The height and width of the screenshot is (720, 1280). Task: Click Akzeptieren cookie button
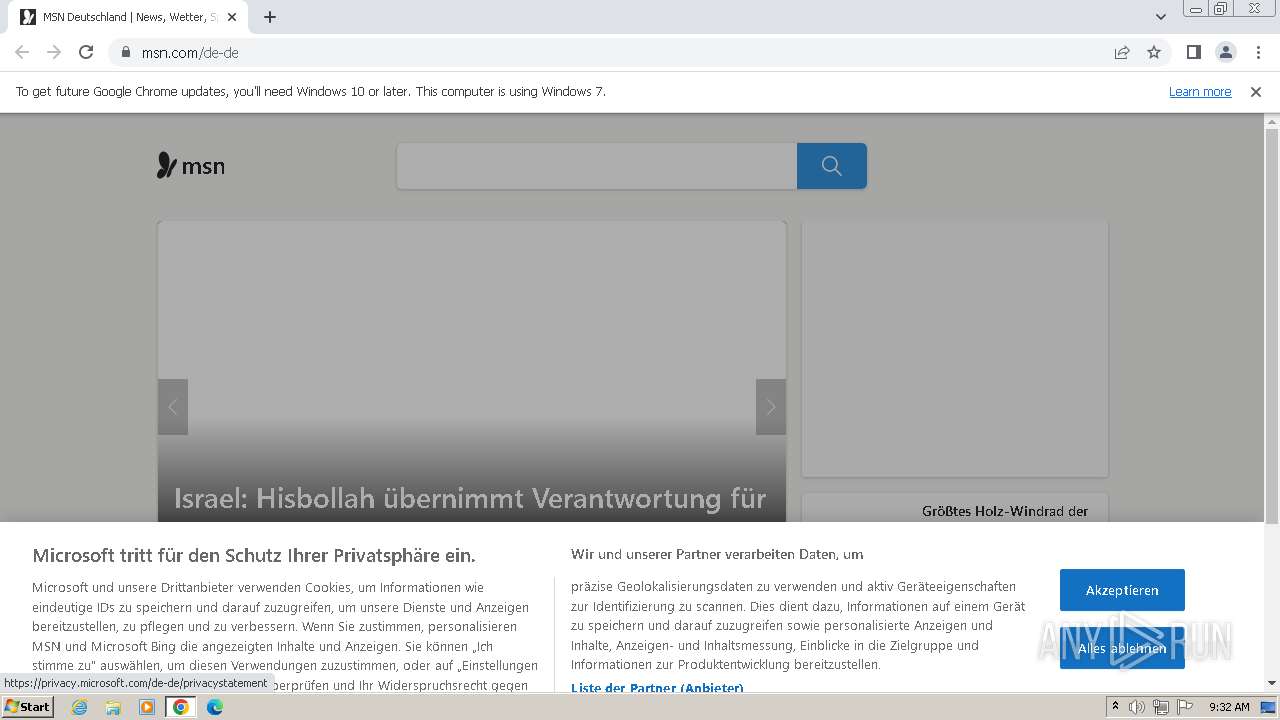tap(1122, 590)
